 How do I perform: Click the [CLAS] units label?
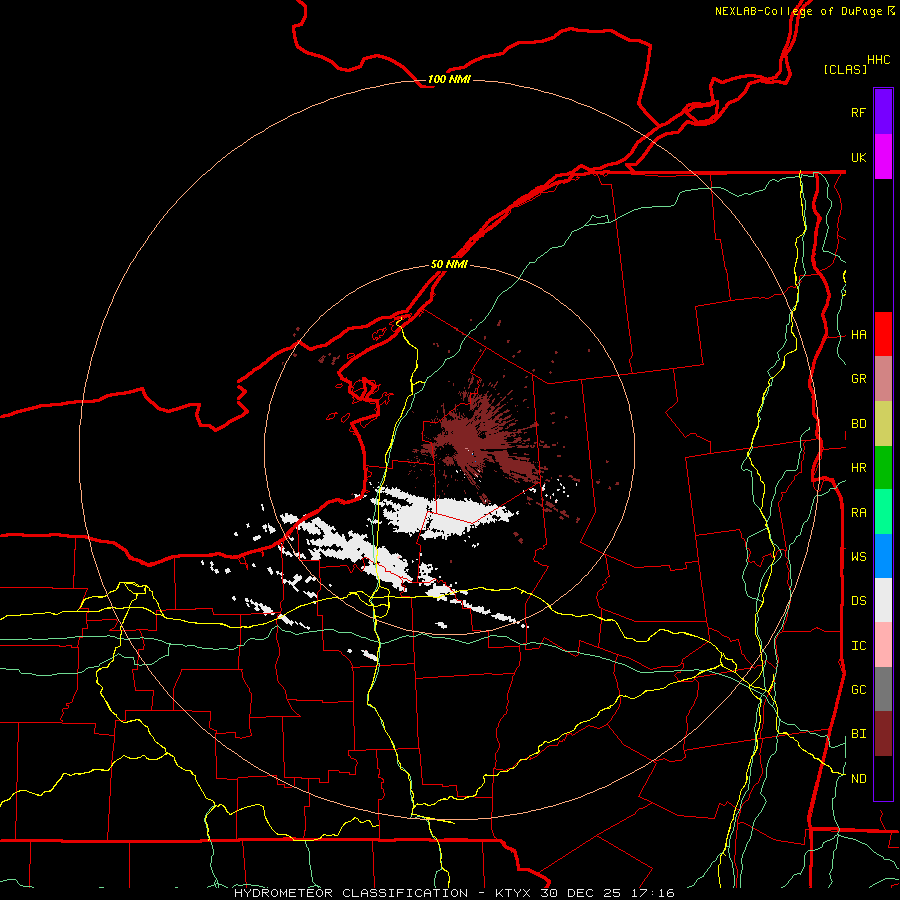pos(845,69)
